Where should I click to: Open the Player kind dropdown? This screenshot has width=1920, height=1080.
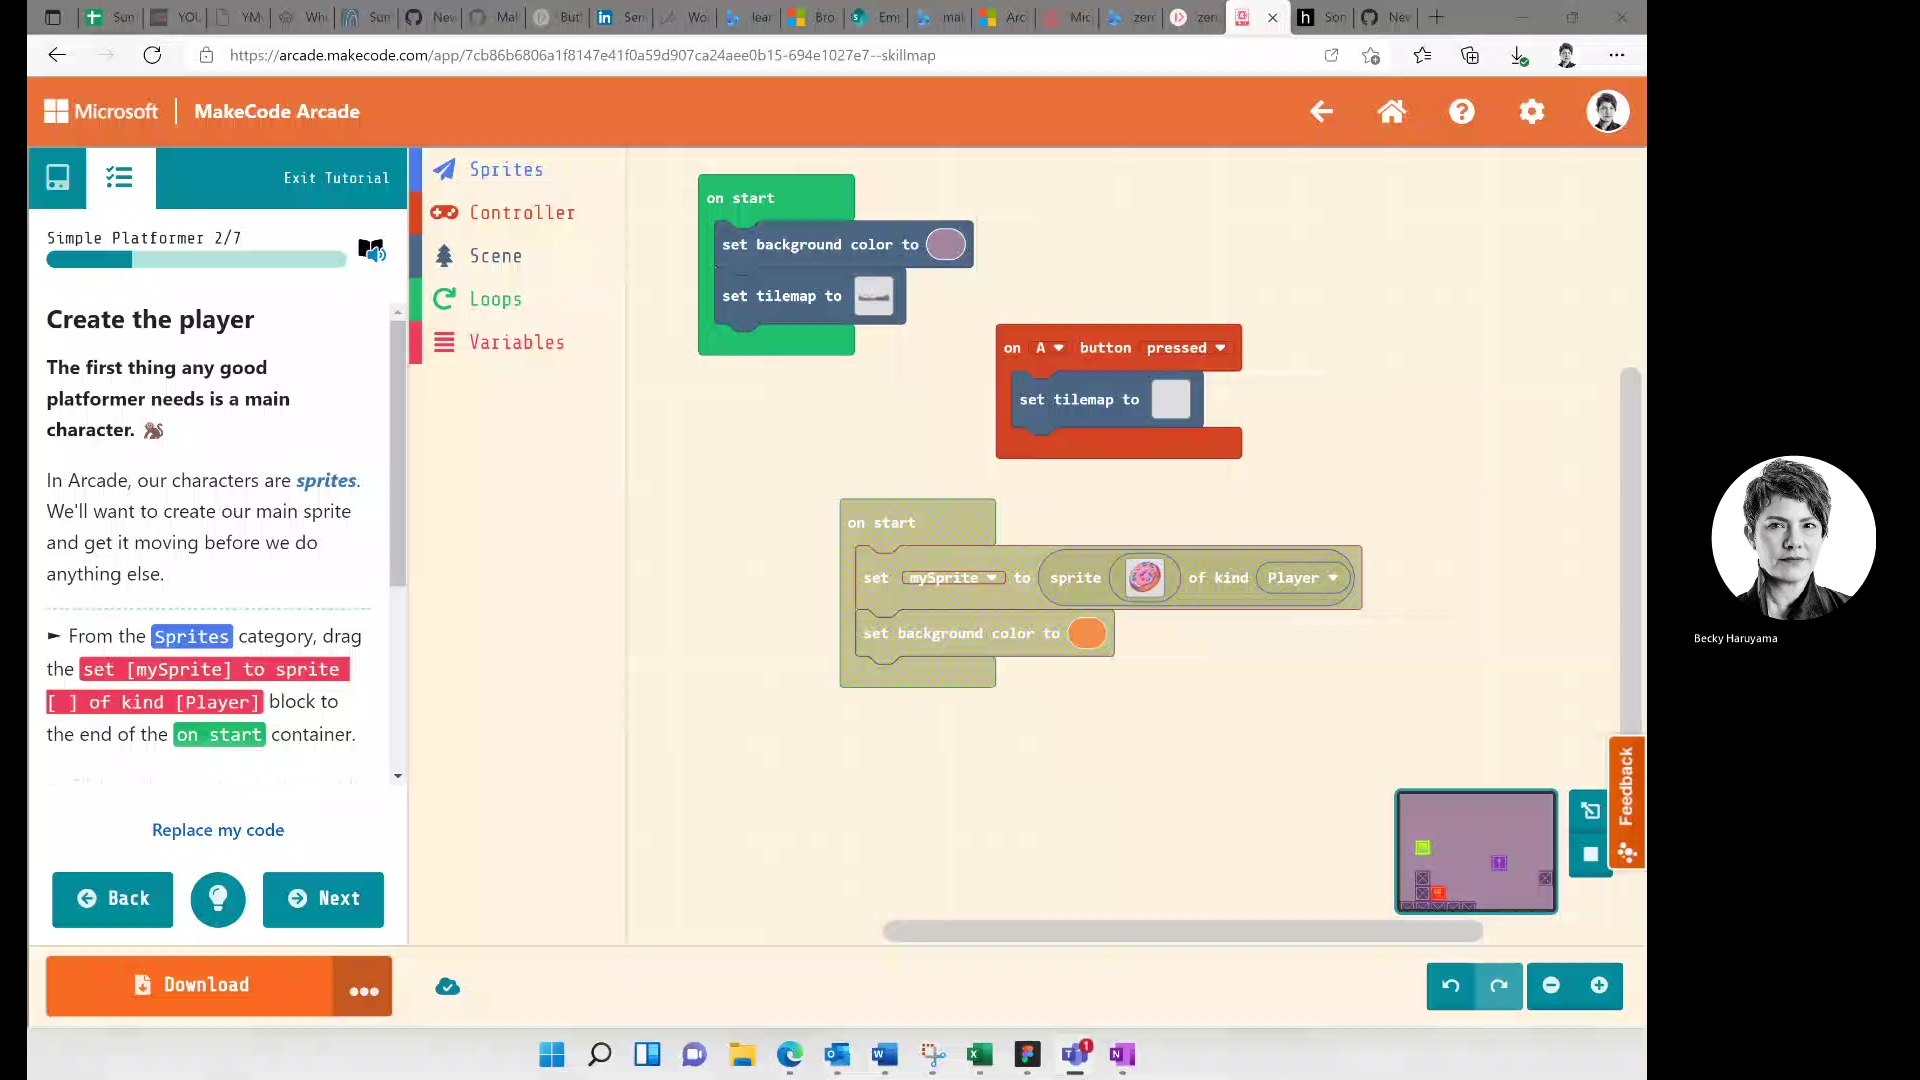click(1303, 578)
